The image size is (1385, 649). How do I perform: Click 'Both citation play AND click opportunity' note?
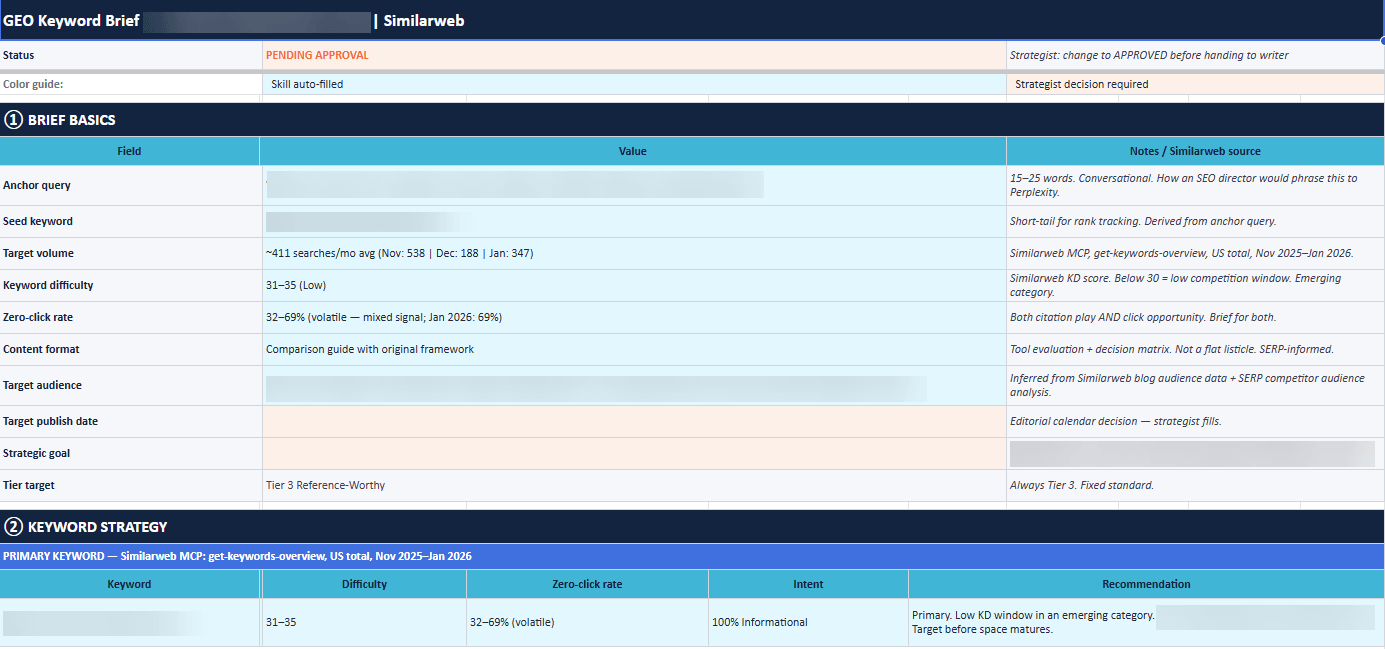coord(1195,317)
